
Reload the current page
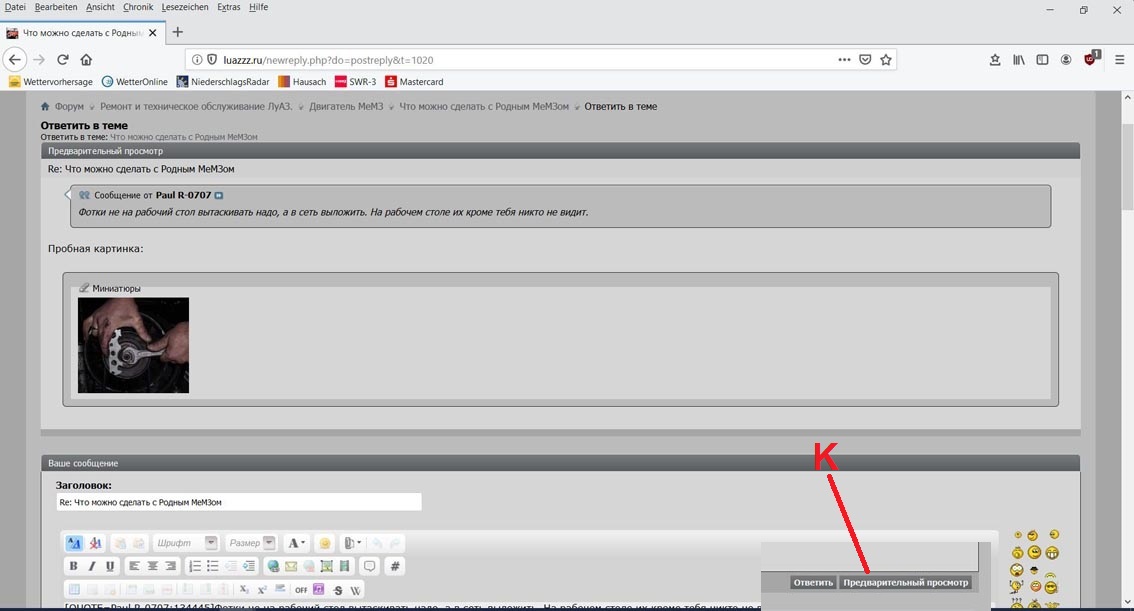pos(63,59)
